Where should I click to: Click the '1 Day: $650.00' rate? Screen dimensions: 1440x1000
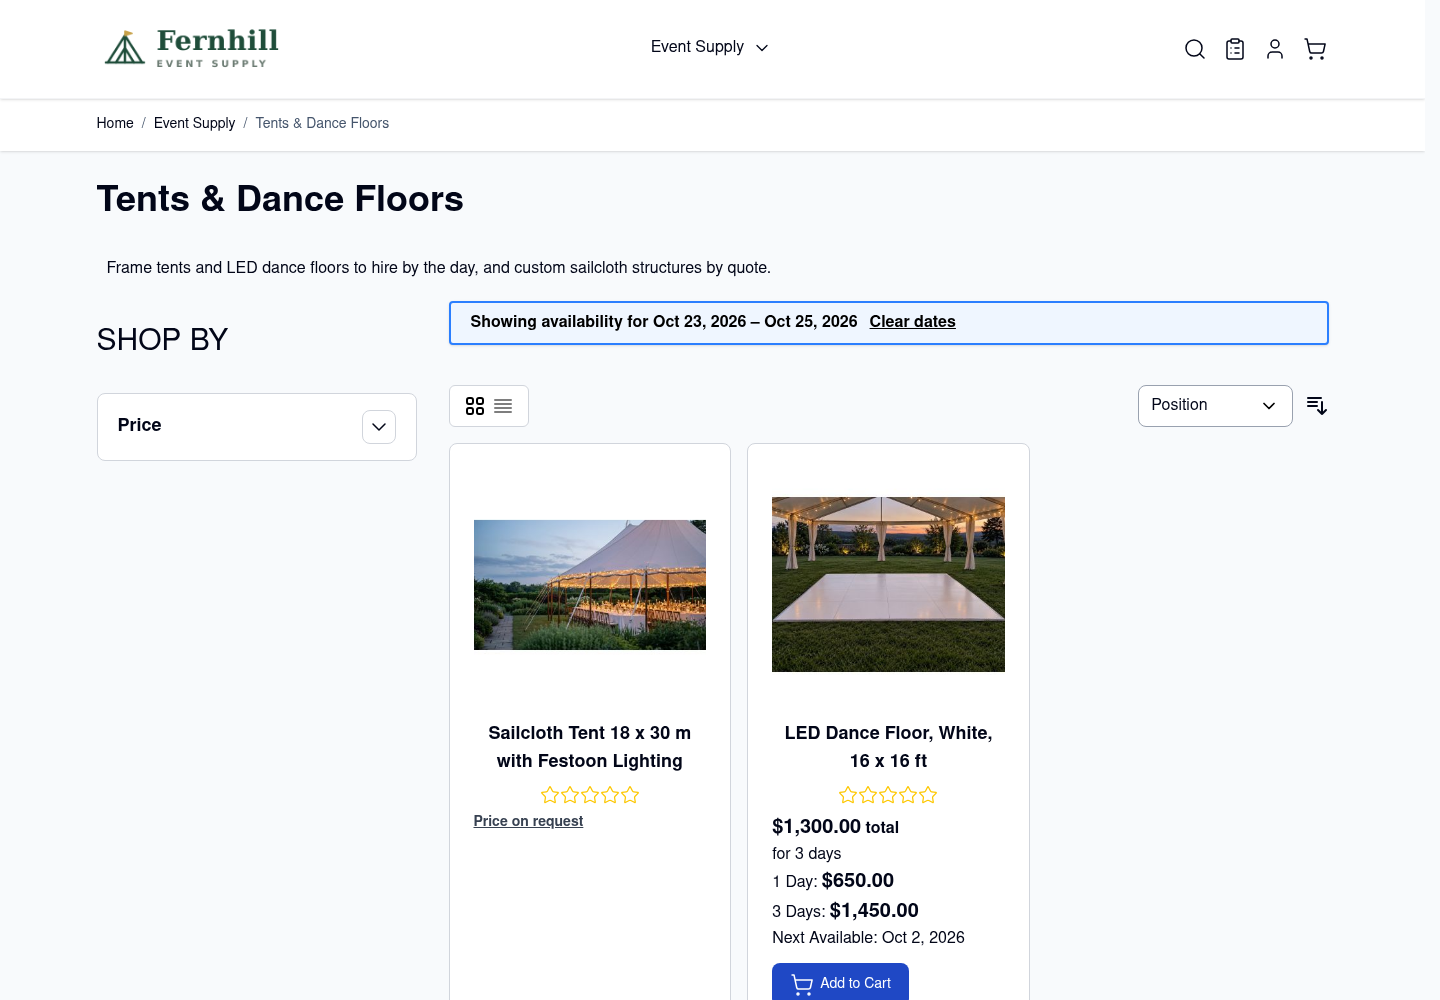tap(833, 881)
